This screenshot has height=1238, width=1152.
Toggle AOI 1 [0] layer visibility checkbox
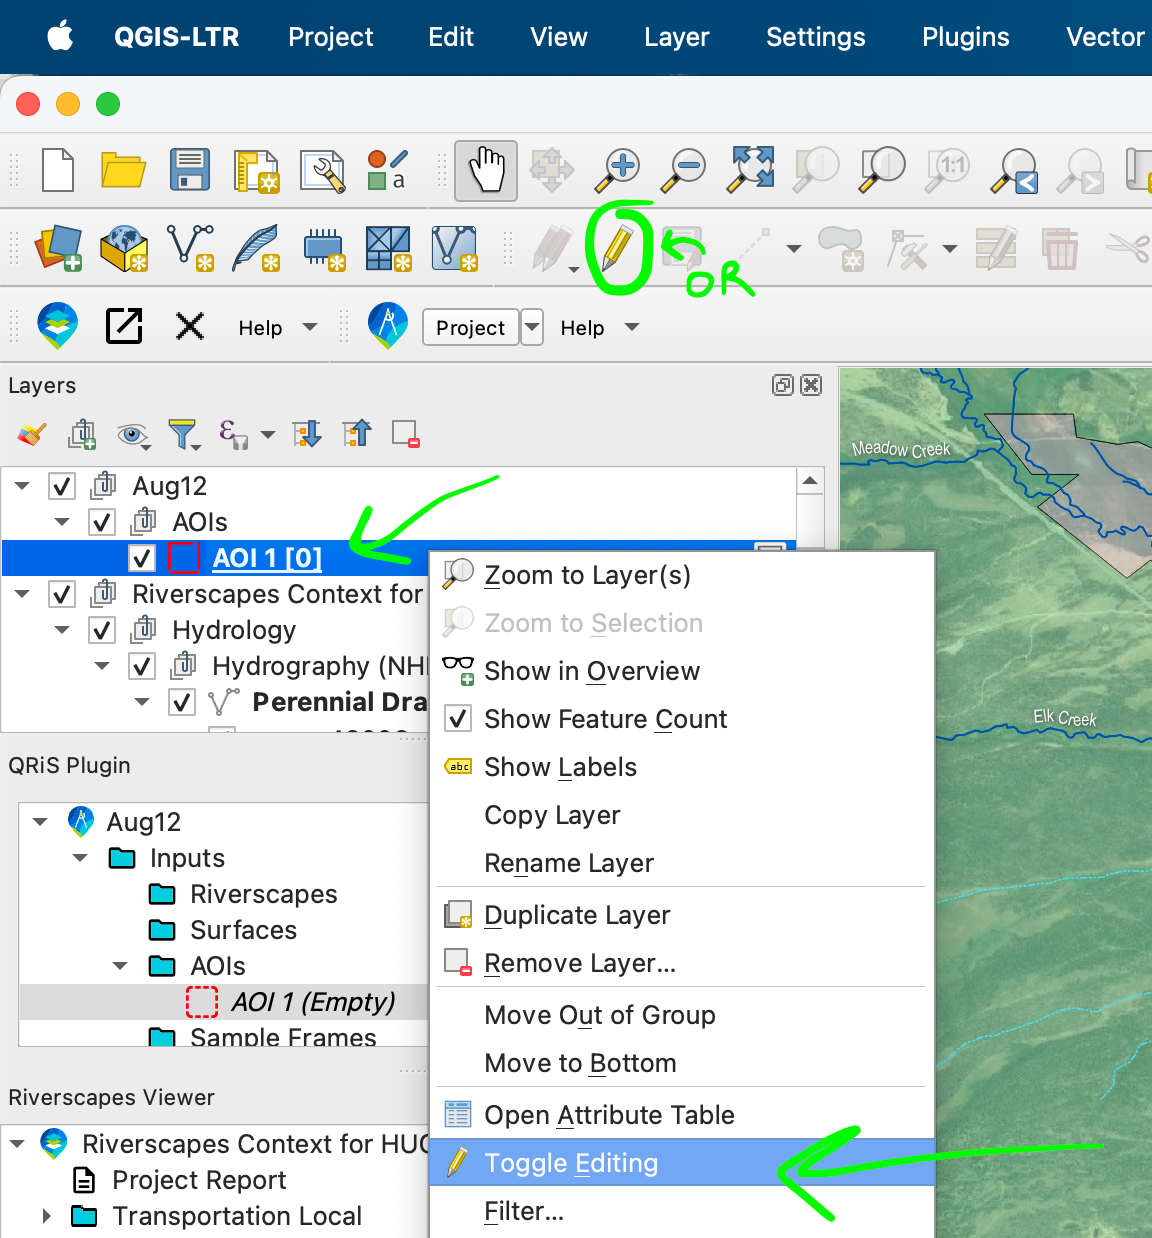pos(142,558)
